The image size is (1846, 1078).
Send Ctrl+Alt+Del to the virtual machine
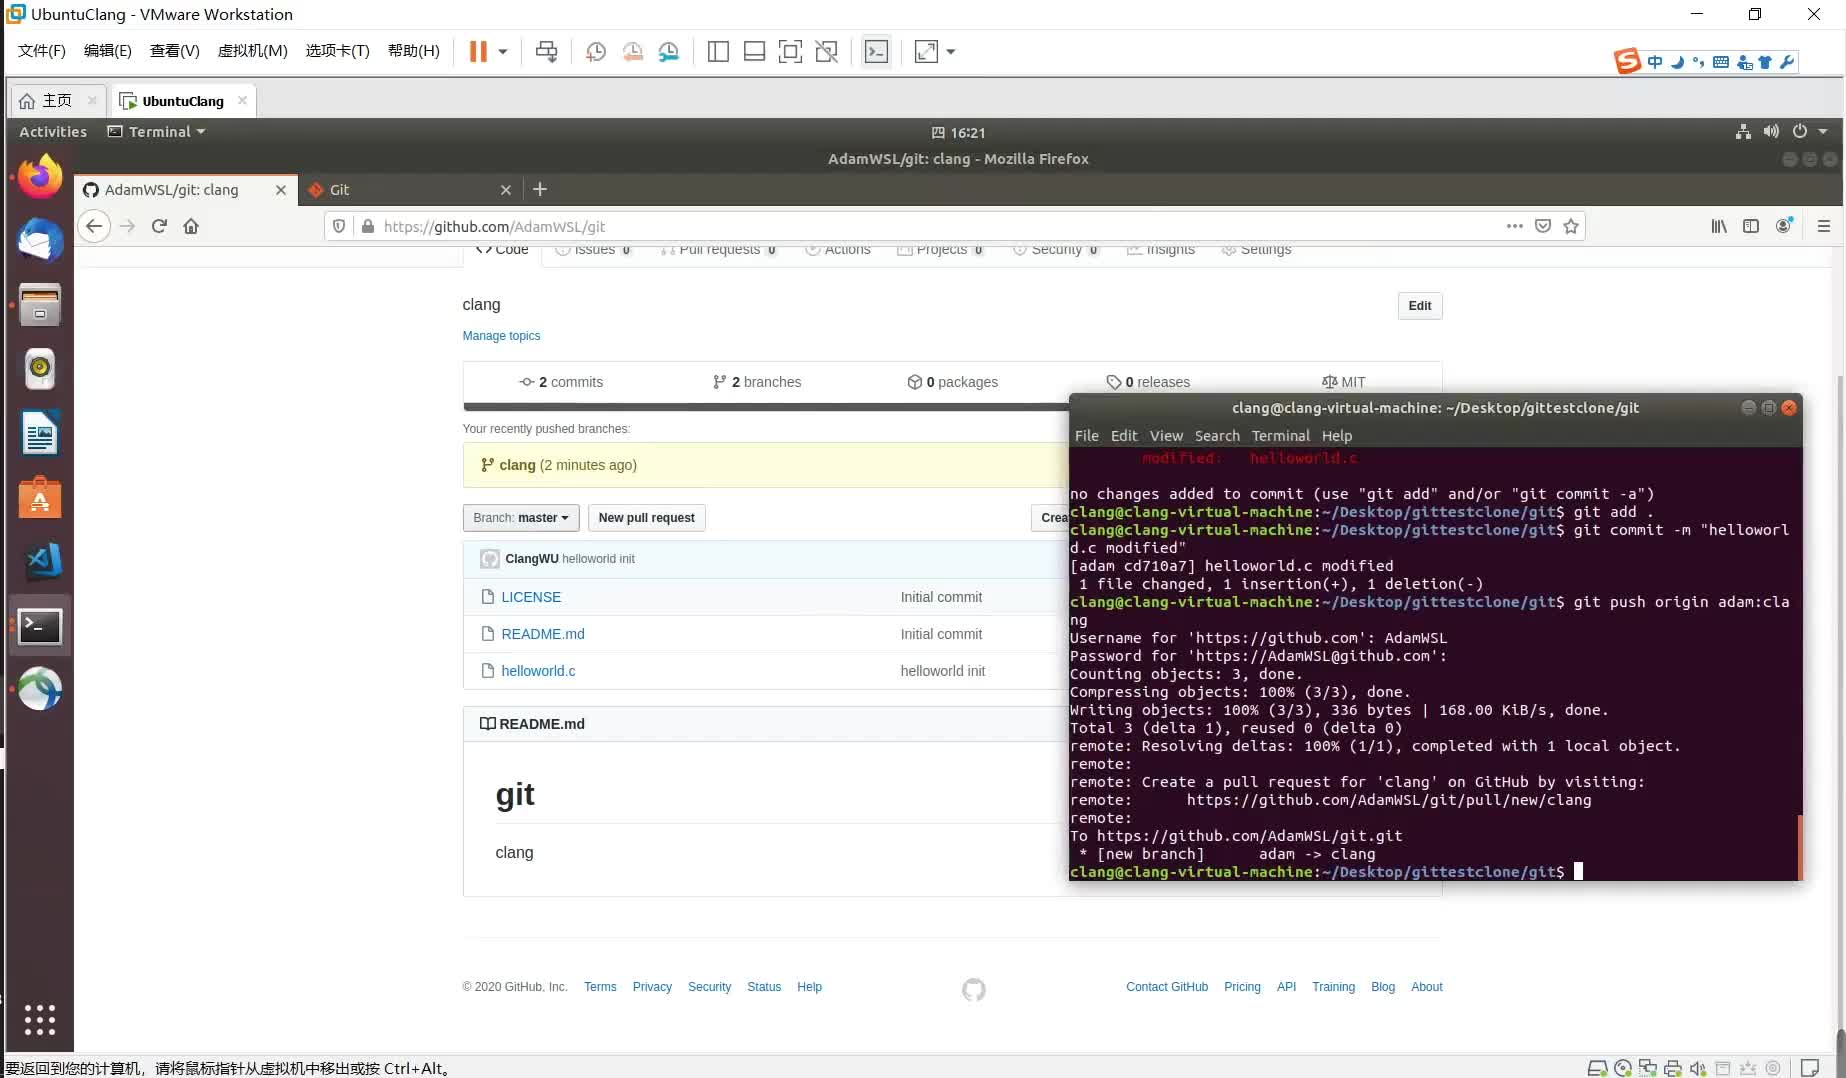546,51
